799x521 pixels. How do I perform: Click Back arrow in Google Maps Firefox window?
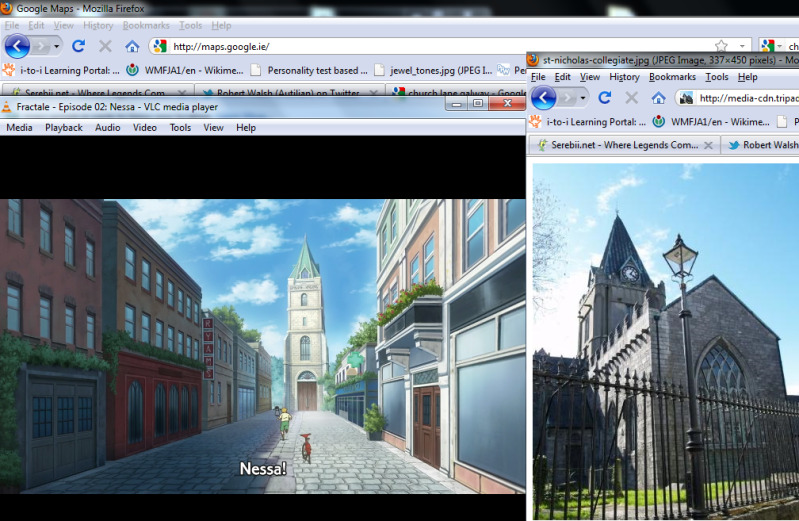pos(17,46)
